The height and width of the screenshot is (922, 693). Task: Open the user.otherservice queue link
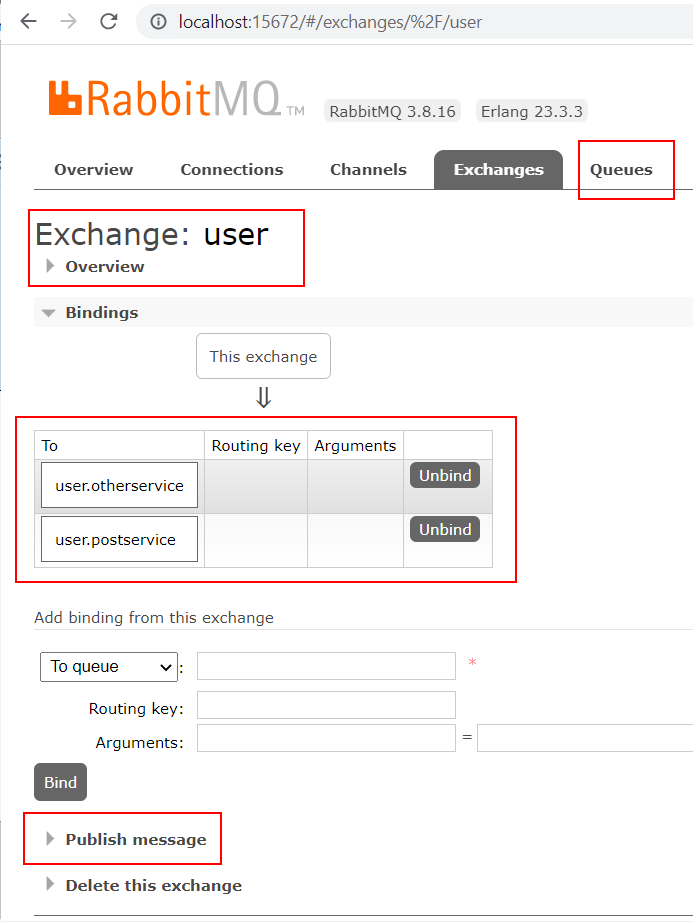(x=119, y=486)
